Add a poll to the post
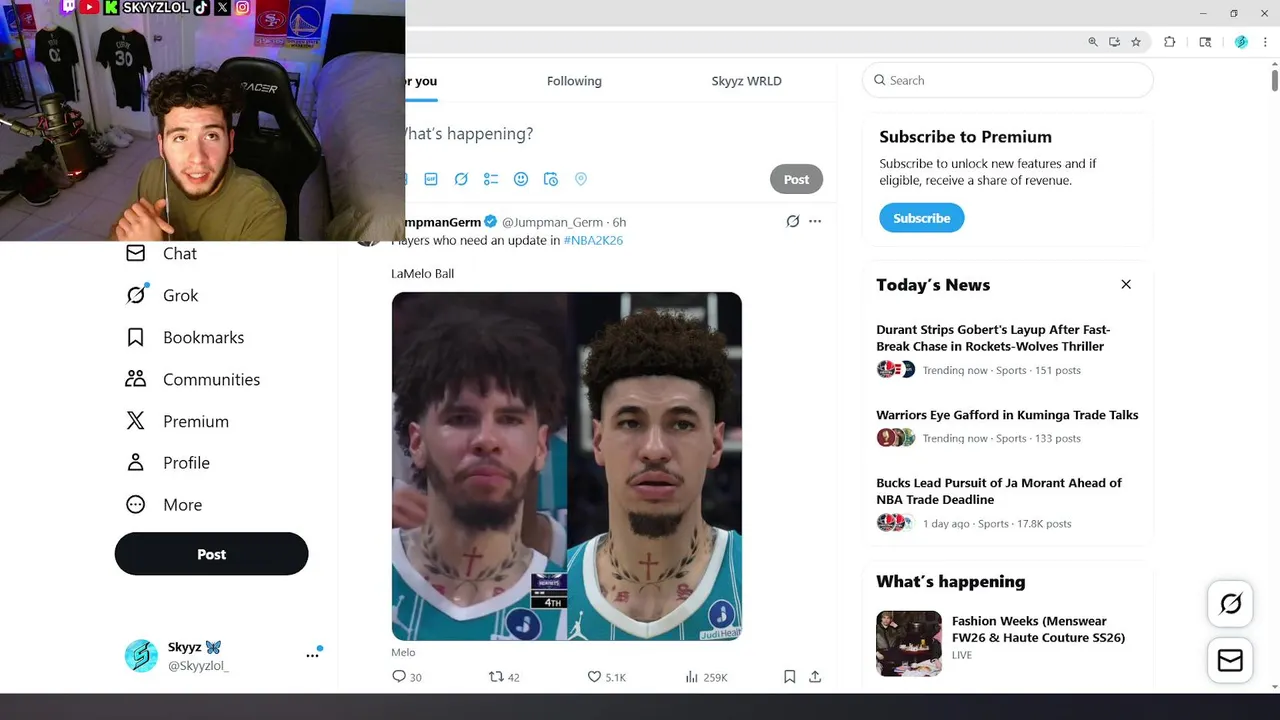The image size is (1280, 720). click(x=491, y=179)
